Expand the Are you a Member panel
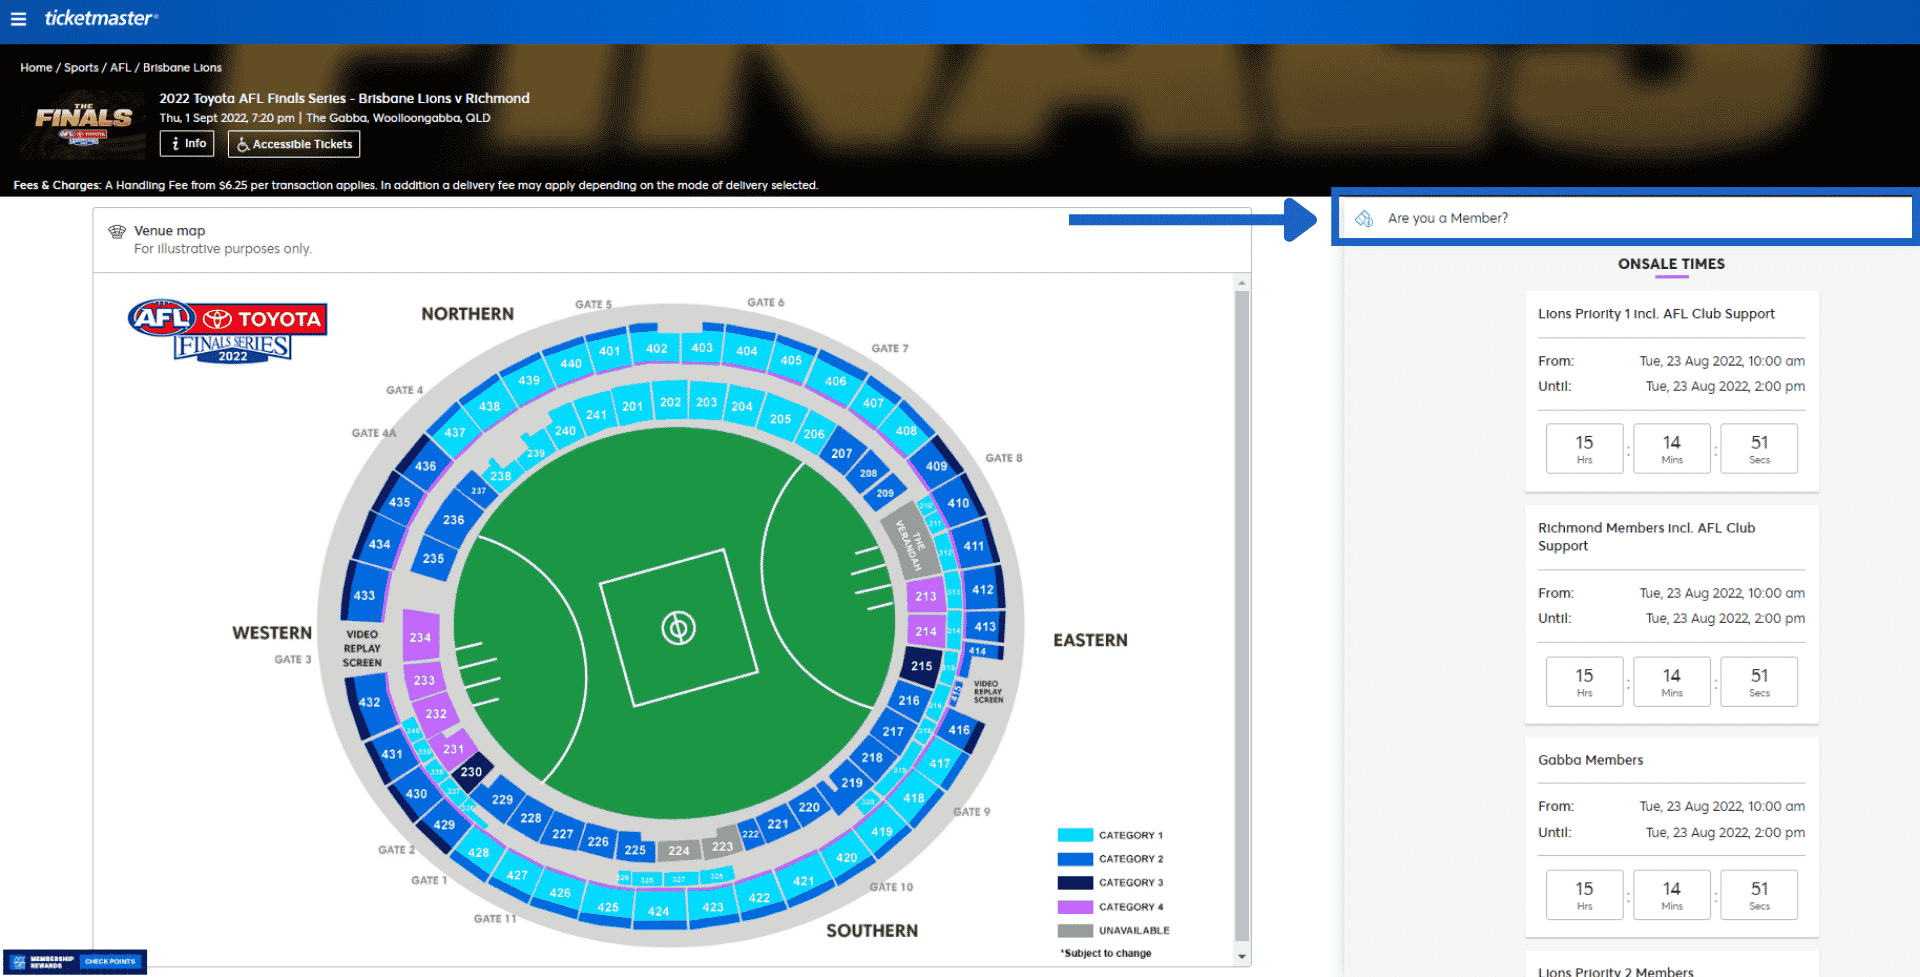The width and height of the screenshot is (1920, 977). click(1624, 218)
